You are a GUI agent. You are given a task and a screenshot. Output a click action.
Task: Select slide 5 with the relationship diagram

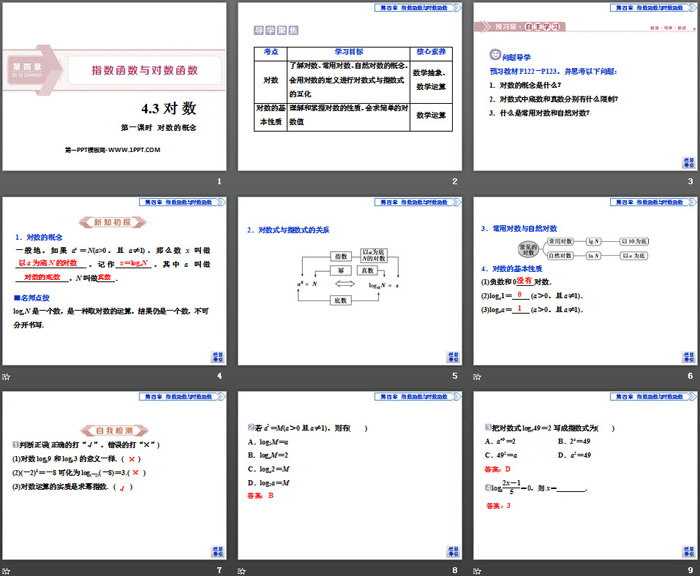(348, 282)
